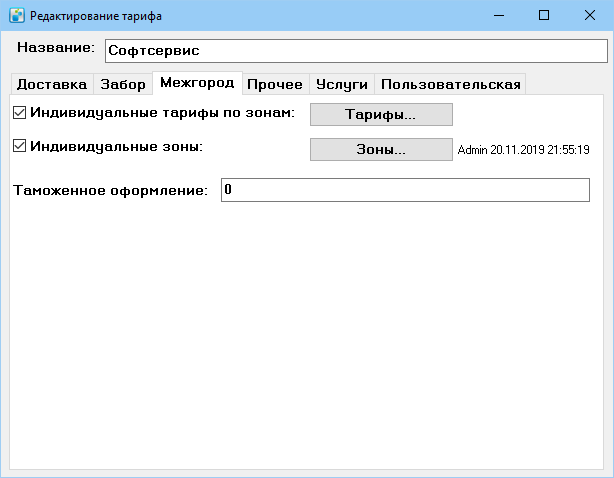Click the Admin 20.11.2019 21:55:19 timestamp
Viewport: 614px width, 478px height.
[x=524, y=150]
